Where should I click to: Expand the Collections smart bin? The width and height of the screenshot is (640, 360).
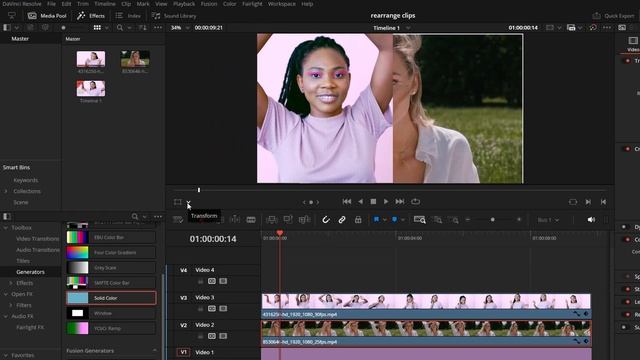click(6, 191)
